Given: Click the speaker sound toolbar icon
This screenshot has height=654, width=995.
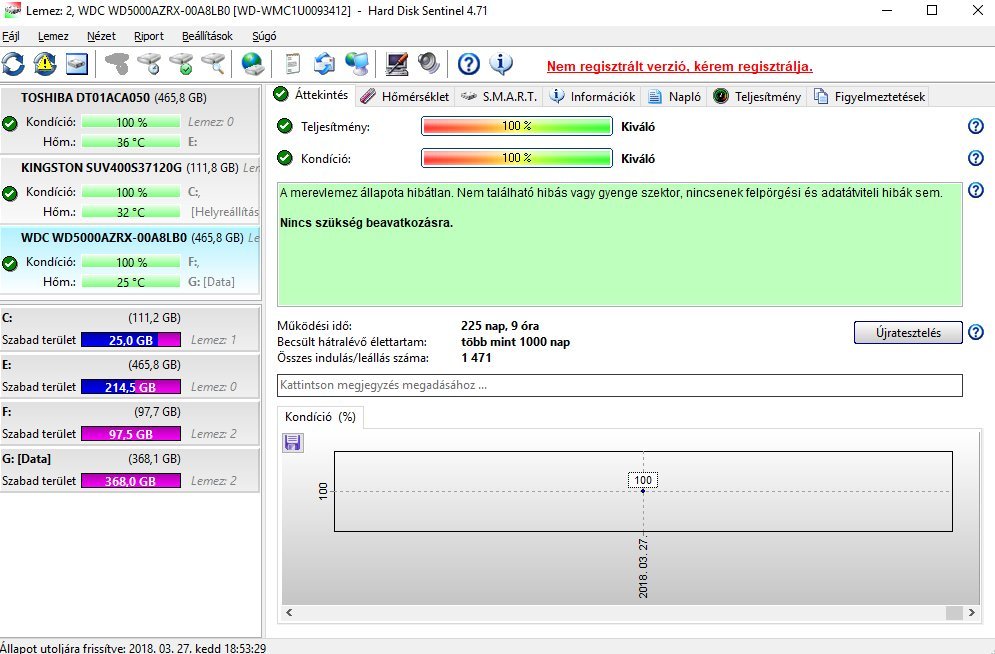Looking at the screenshot, I should tap(429, 63).
